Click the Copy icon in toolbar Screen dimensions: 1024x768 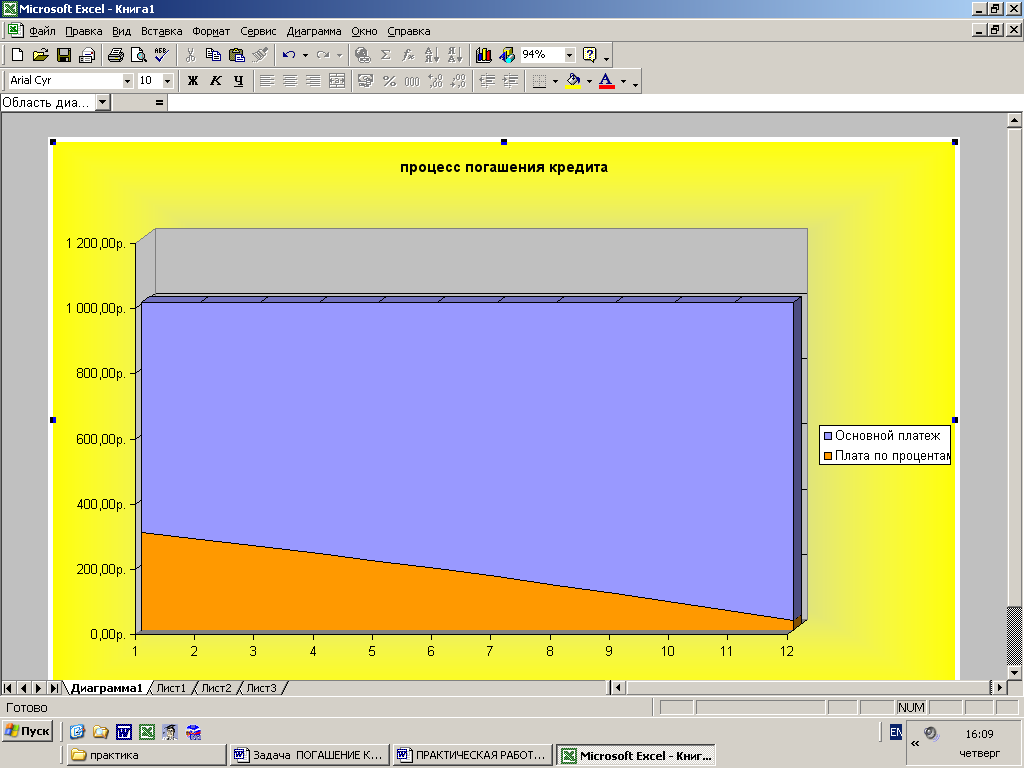213,56
